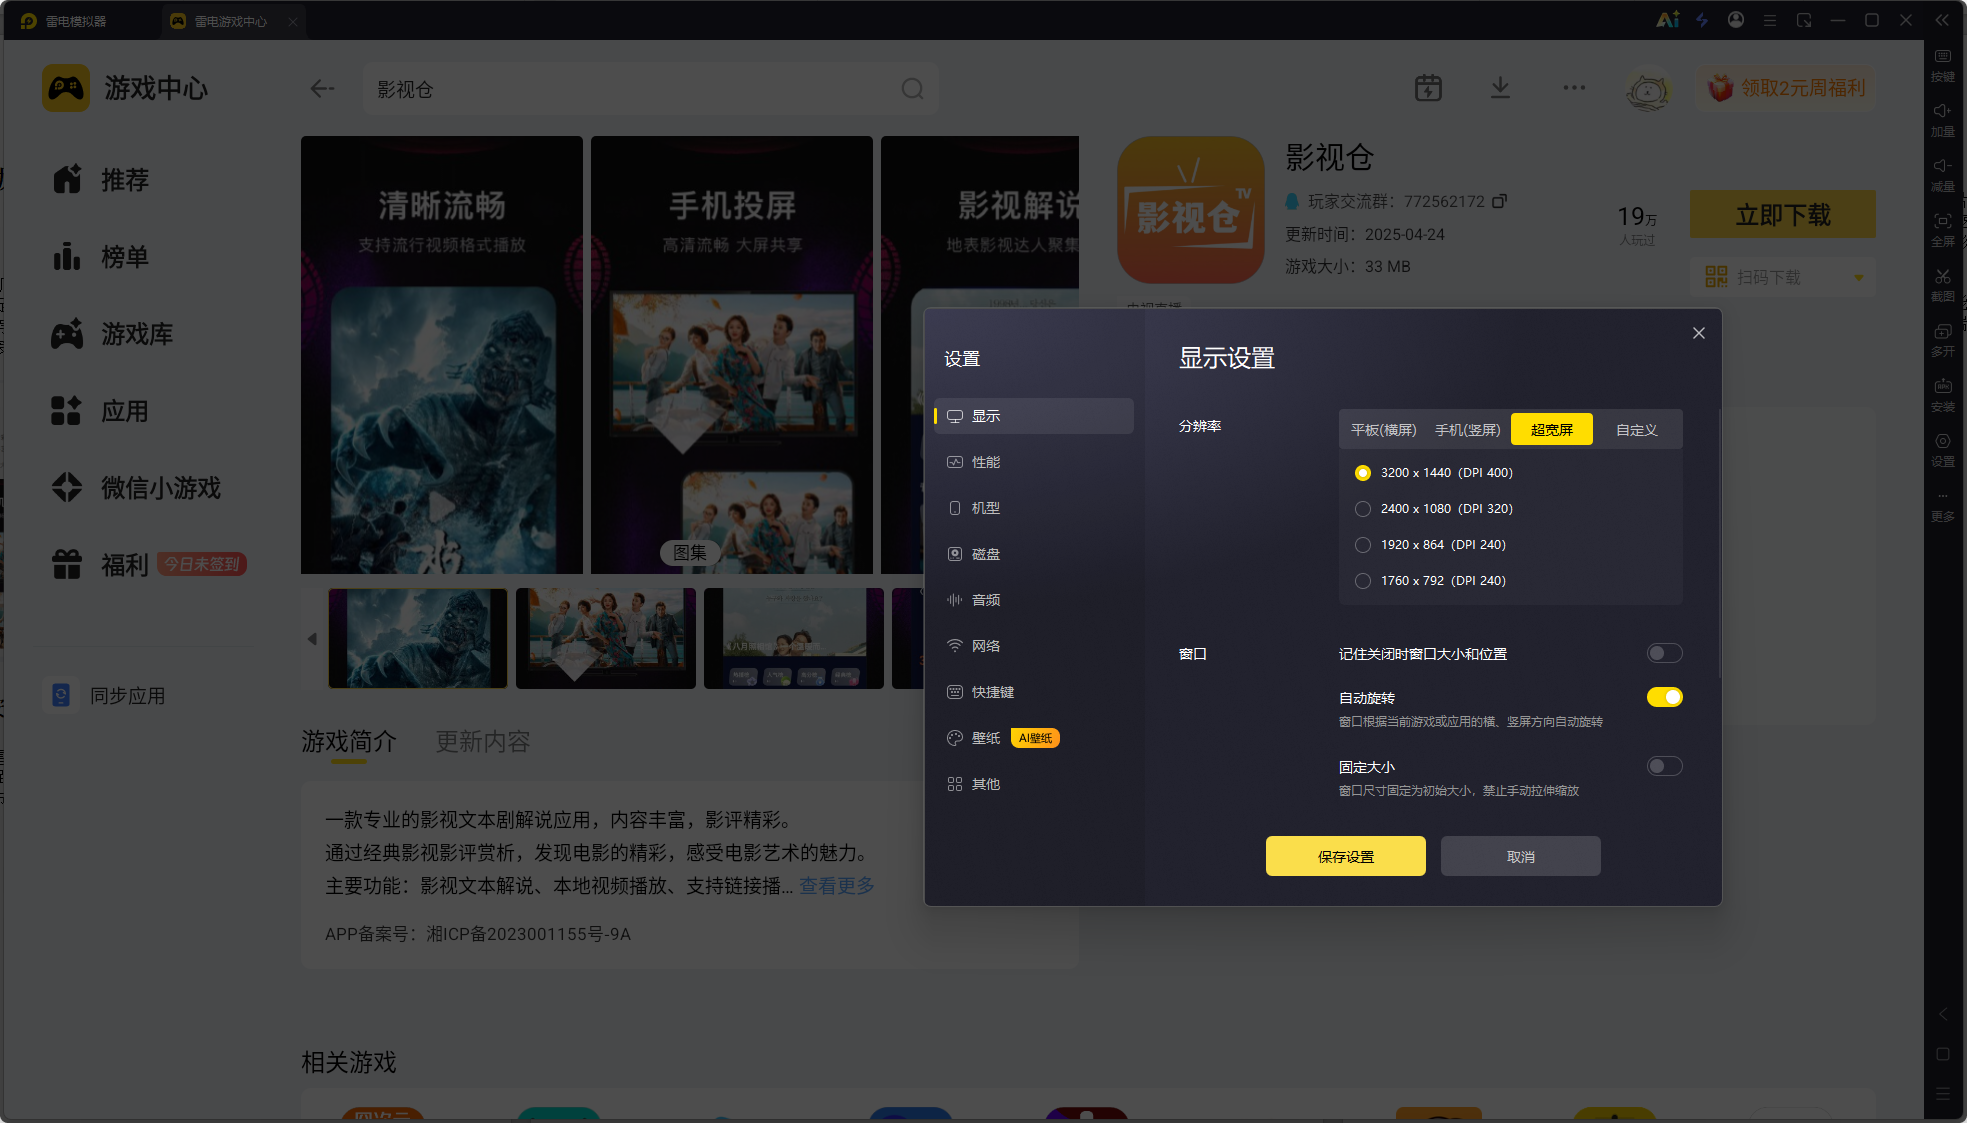Open 设置 from the right sidebar
This screenshot has width=1967, height=1123.
1943,451
